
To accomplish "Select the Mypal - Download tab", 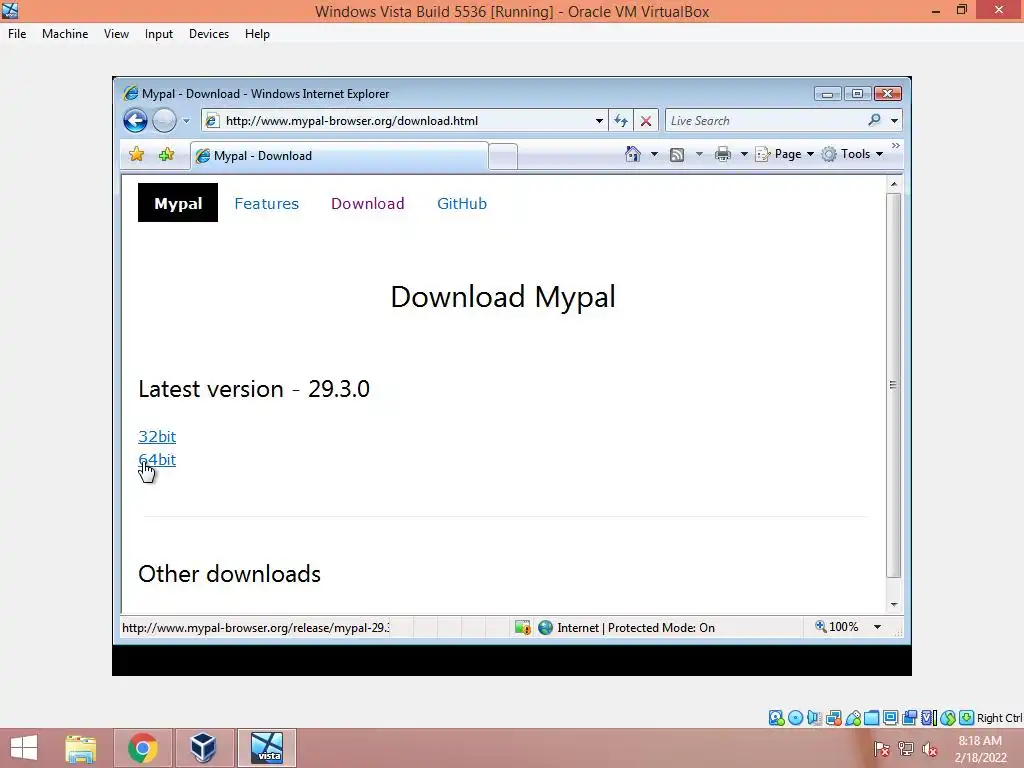I will coord(339,156).
